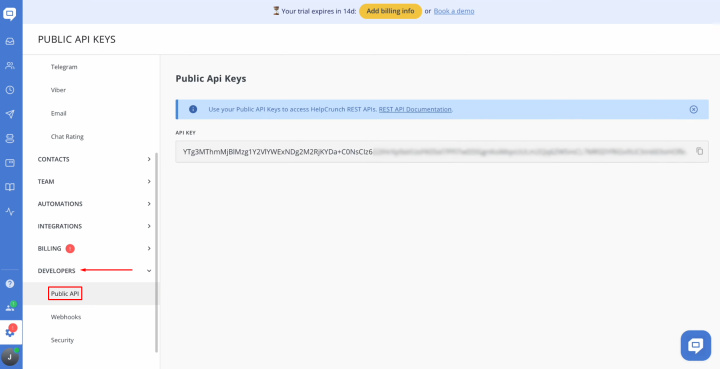This screenshot has height=369, width=720.
Task: Copy the API key with copy icon
Action: (699, 151)
